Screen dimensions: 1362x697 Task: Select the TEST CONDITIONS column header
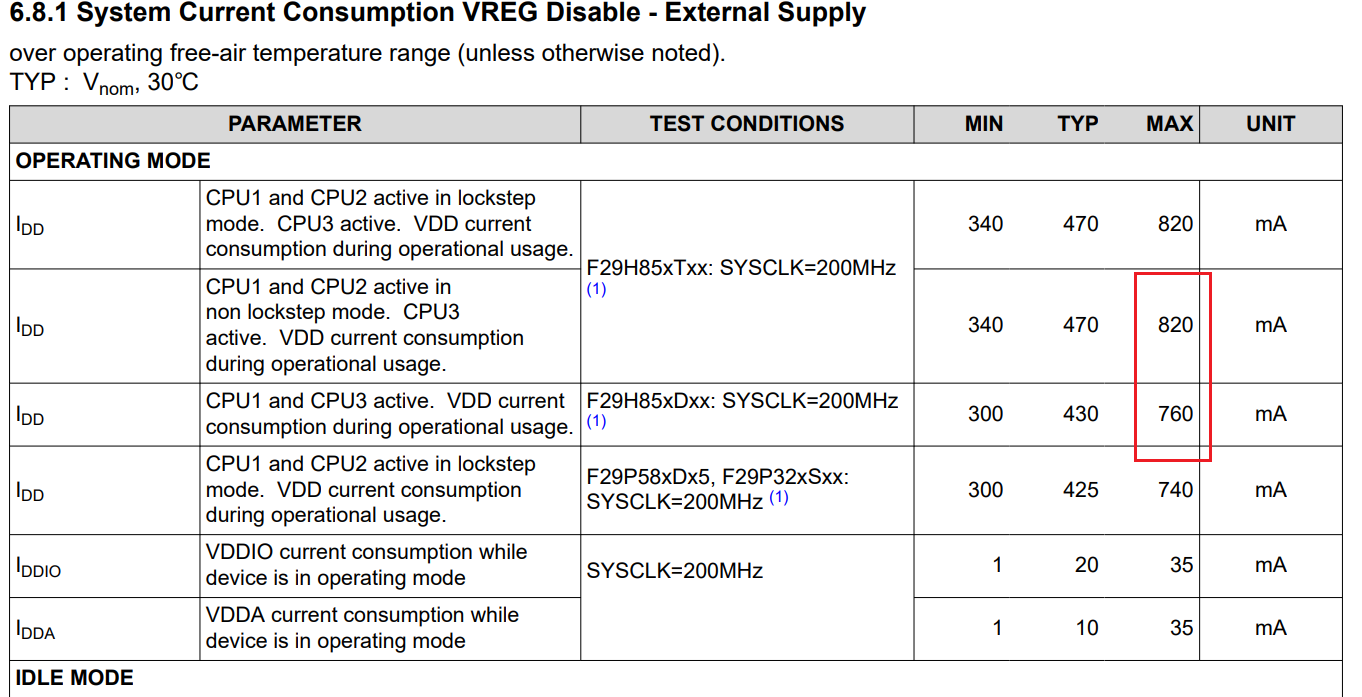click(747, 124)
